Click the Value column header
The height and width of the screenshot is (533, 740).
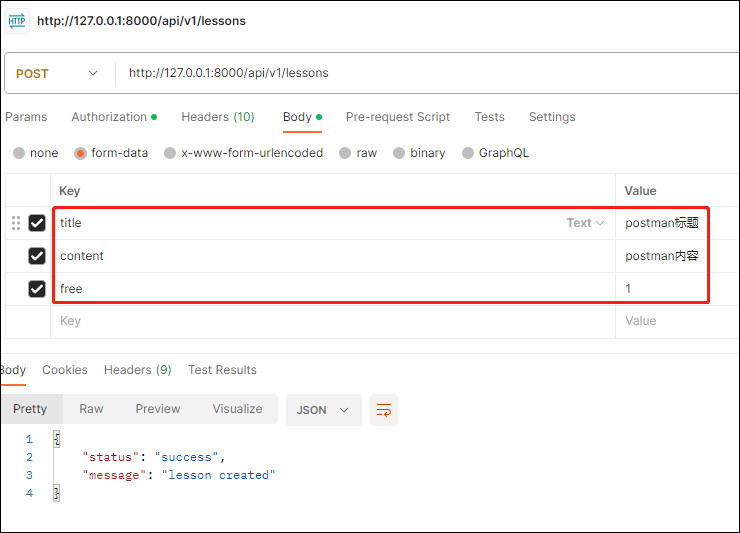(640, 191)
